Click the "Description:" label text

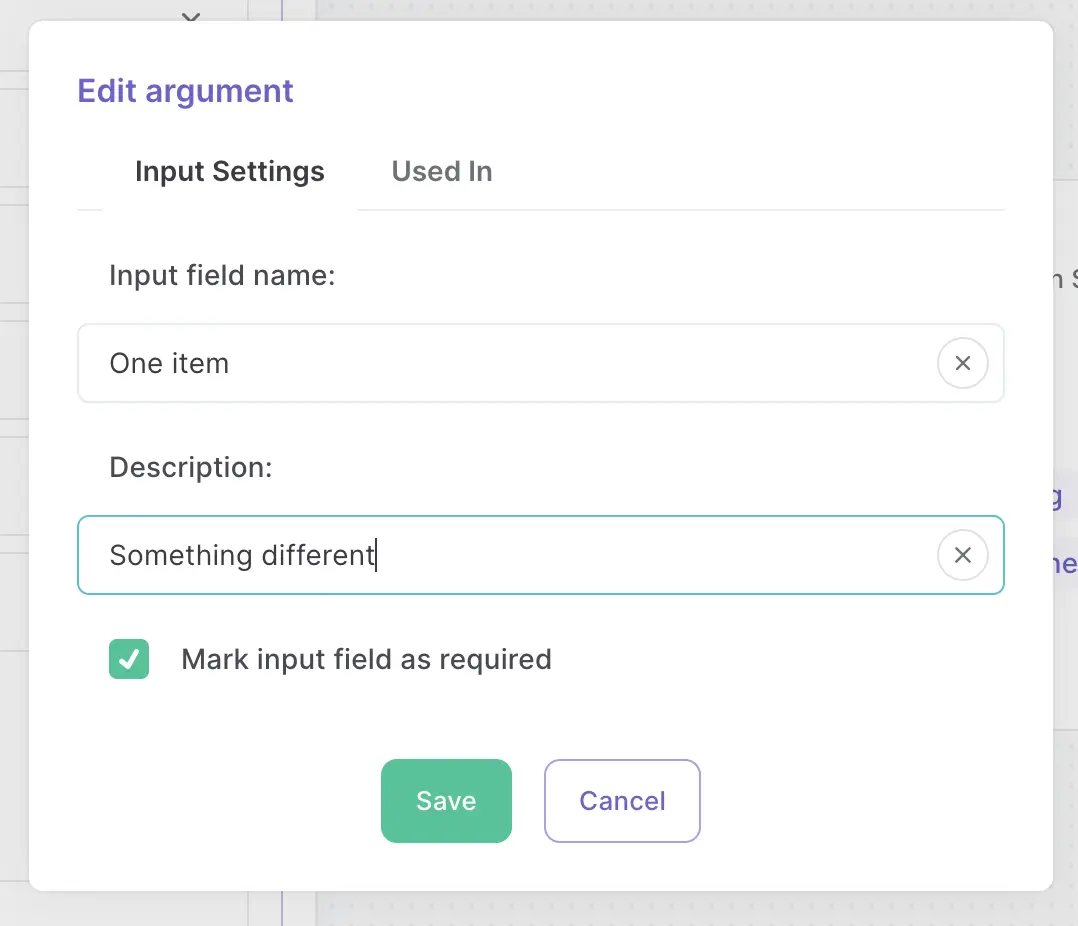pyautogui.click(x=191, y=468)
